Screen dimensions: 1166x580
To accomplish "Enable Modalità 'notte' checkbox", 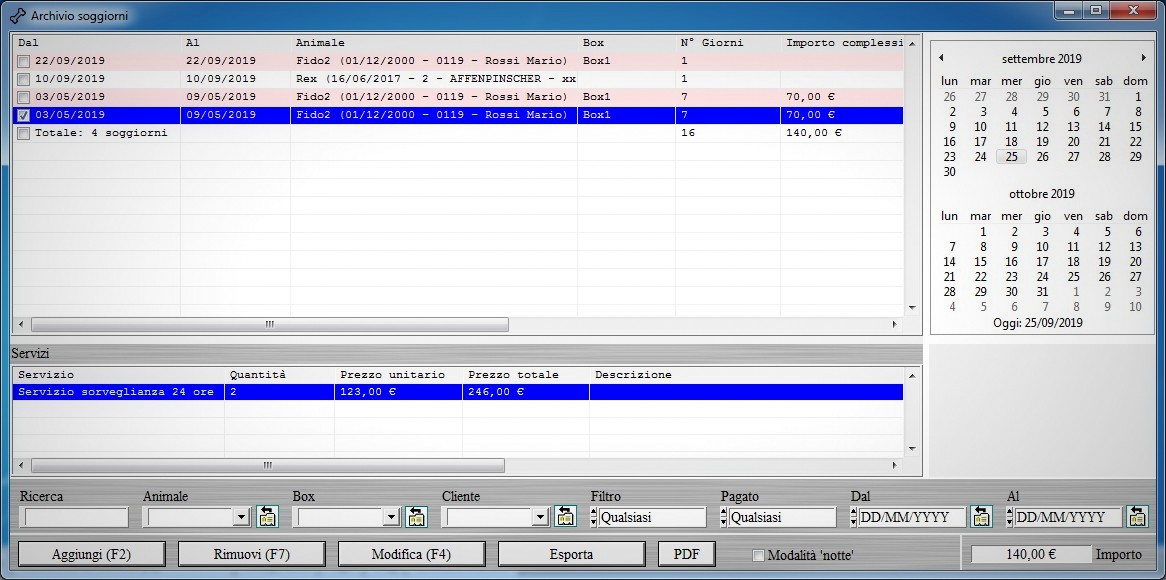I will [x=758, y=555].
